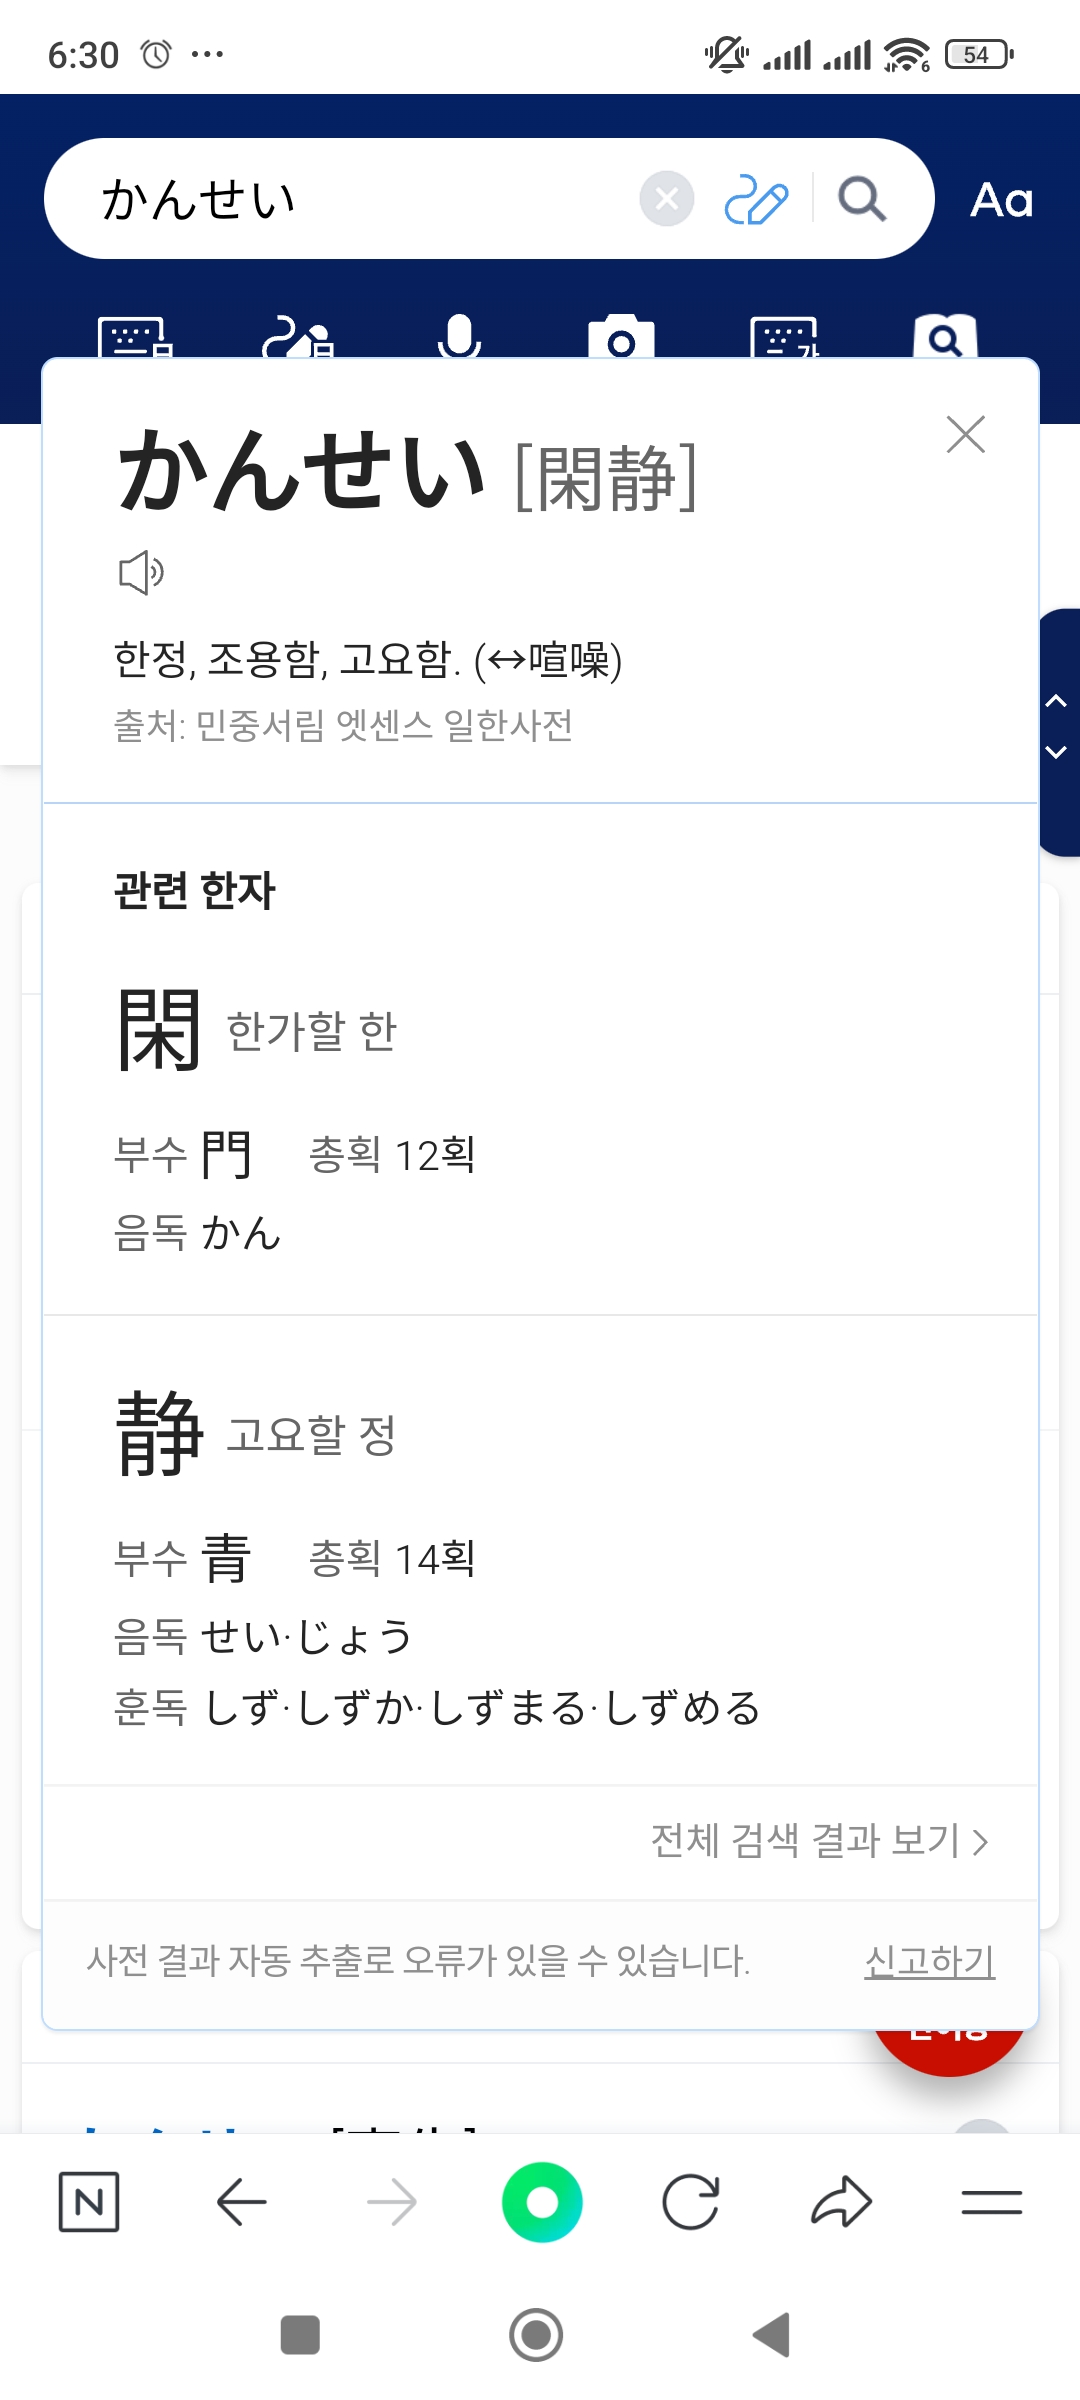Tap the green Naver search circle button
Viewport: 1080px width, 2400px height.
(x=542, y=2201)
